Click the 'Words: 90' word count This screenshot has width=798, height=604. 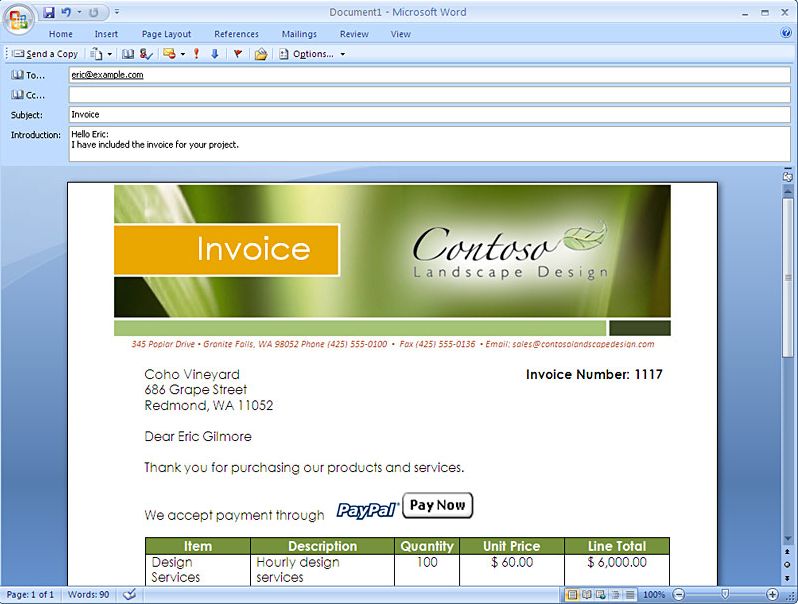pos(88,594)
